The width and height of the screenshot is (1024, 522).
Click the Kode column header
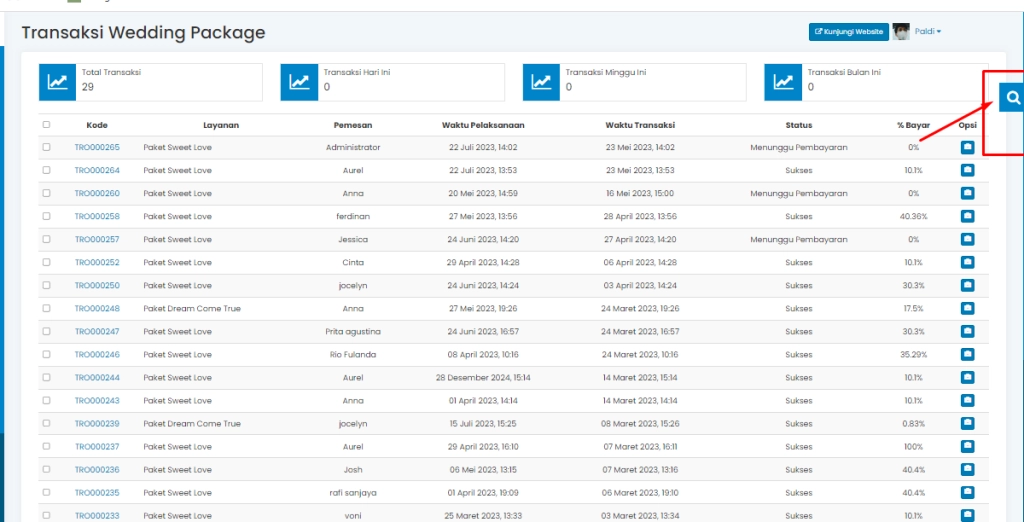[x=97, y=125]
